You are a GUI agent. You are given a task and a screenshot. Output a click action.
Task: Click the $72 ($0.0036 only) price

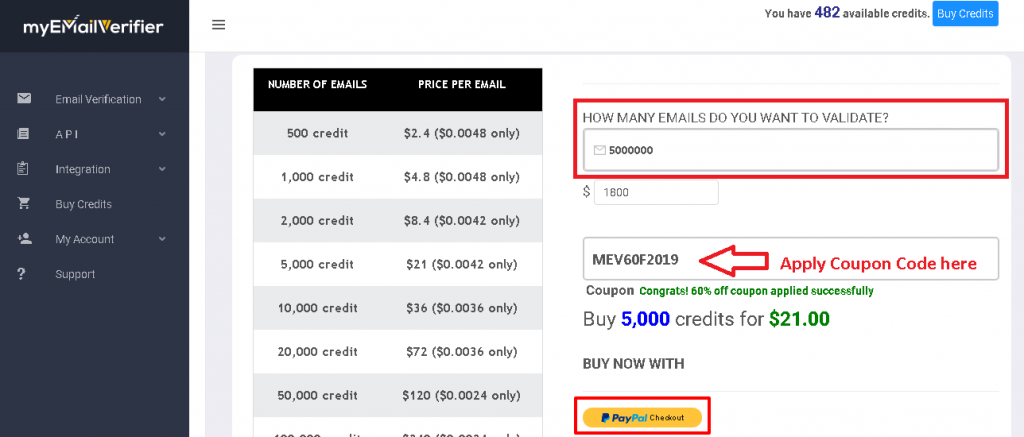tap(462, 352)
